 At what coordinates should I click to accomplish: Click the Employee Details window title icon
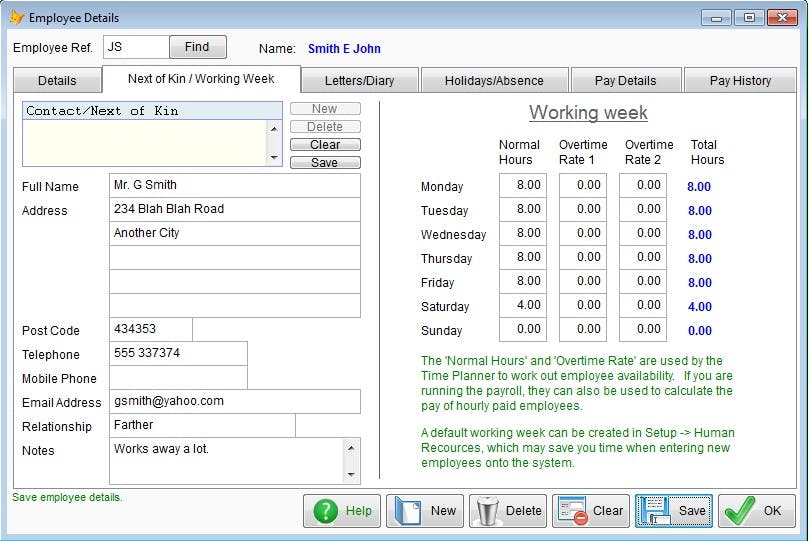(x=17, y=18)
